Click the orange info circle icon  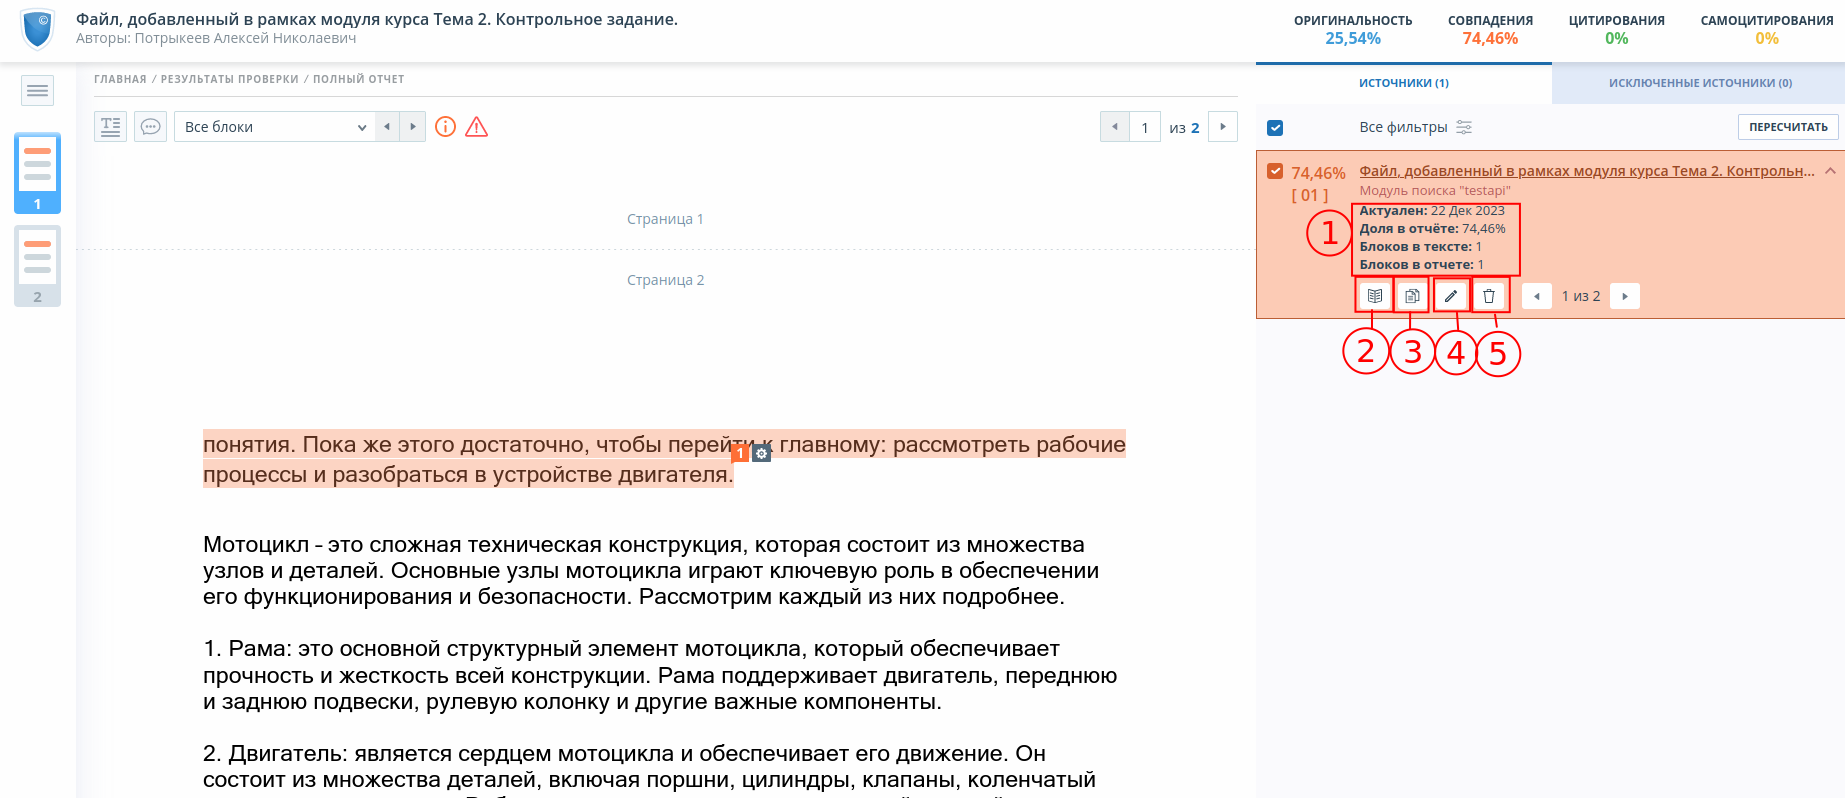pyautogui.click(x=446, y=127)
